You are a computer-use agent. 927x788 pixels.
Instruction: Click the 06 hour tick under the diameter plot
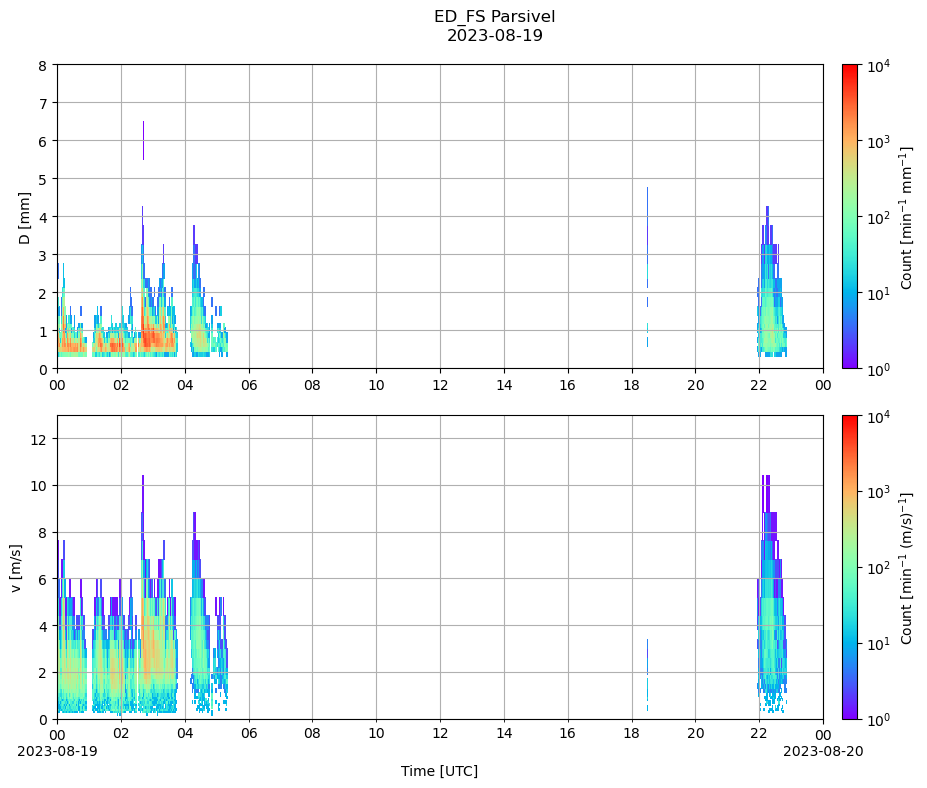pos(249,385)
